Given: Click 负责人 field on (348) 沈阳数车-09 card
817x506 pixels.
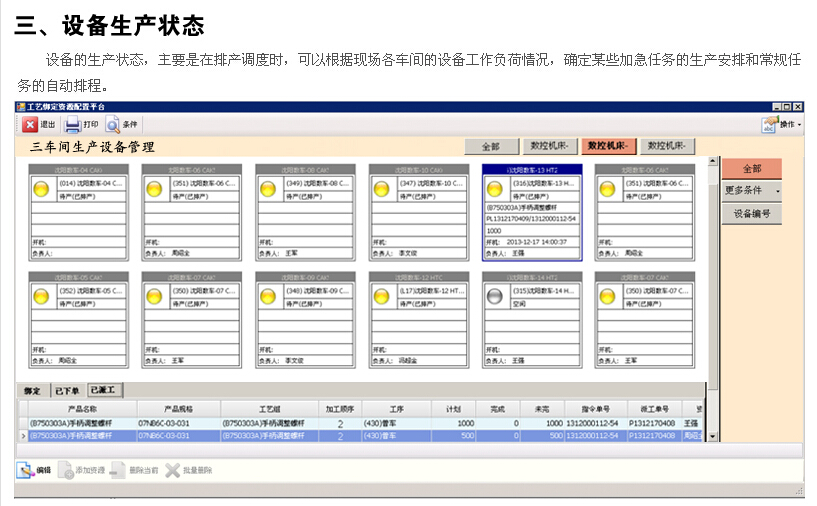Looking at the screenshot, I should pos(305,361).
